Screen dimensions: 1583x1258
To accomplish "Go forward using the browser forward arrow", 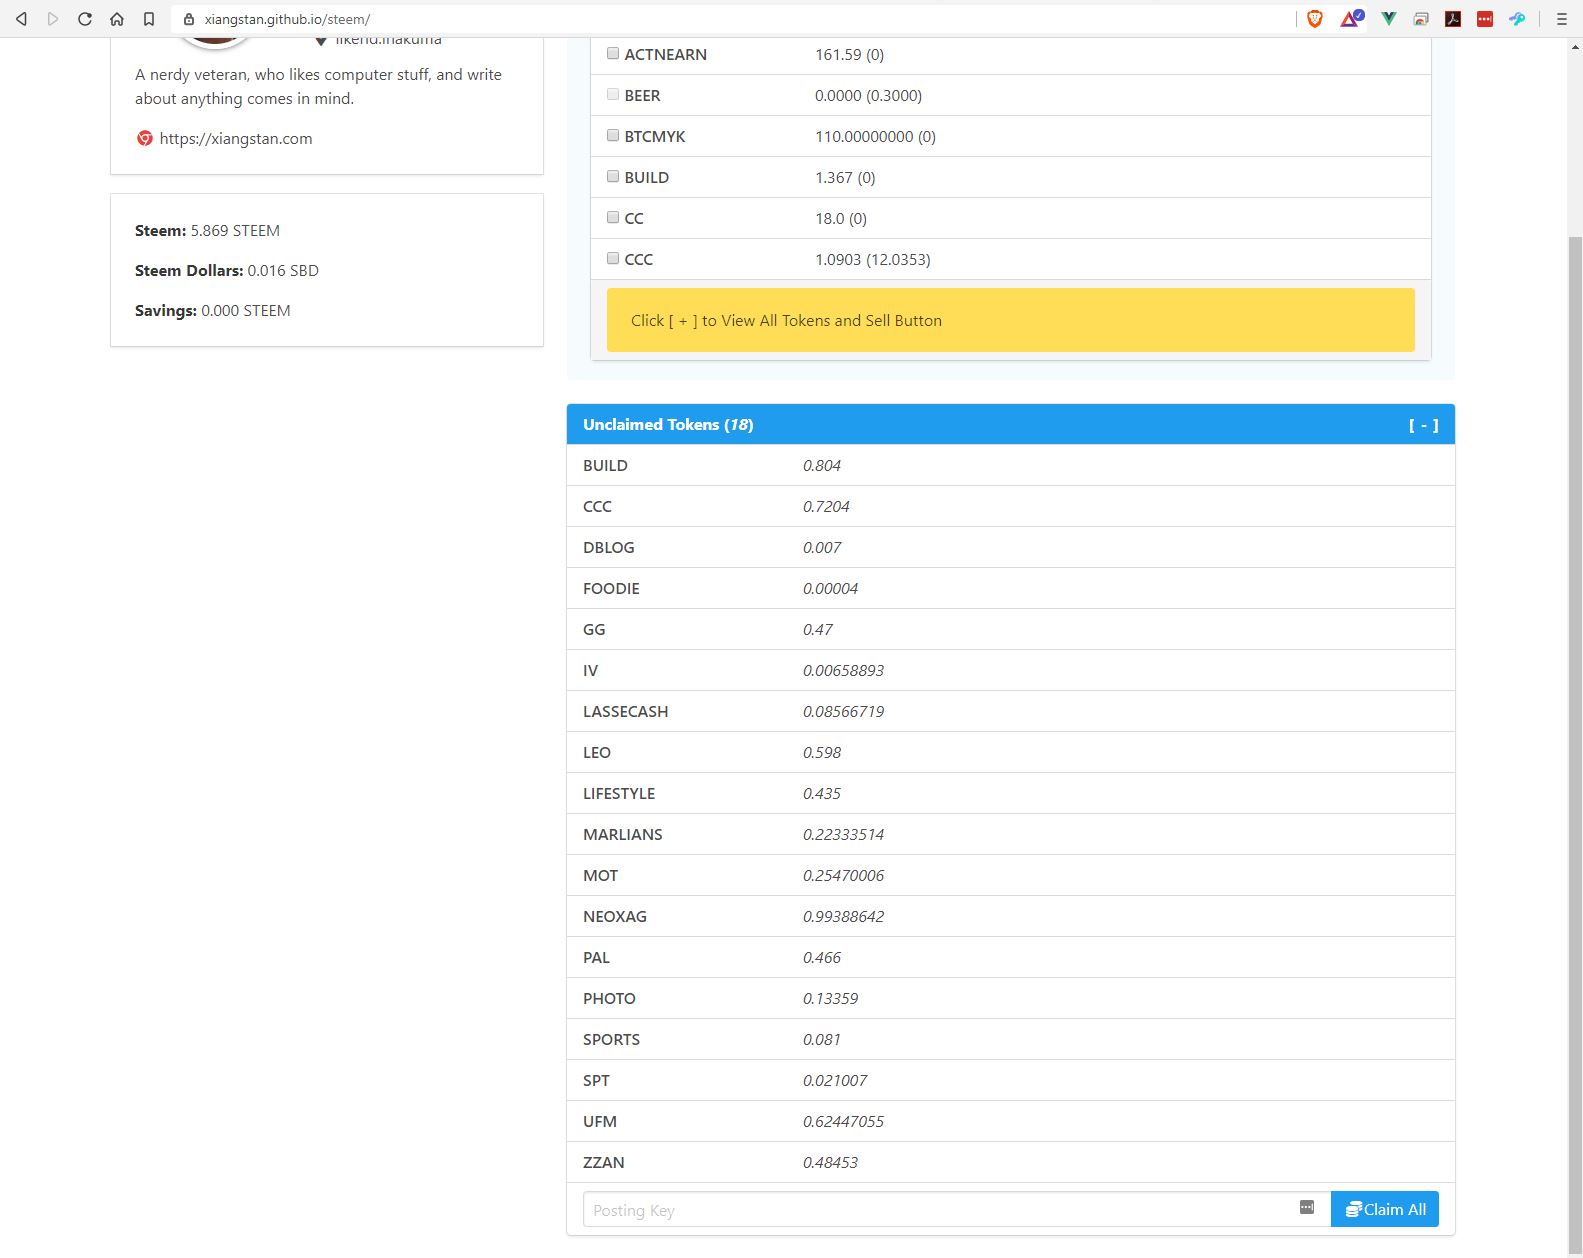I will (x=53, y=19).
